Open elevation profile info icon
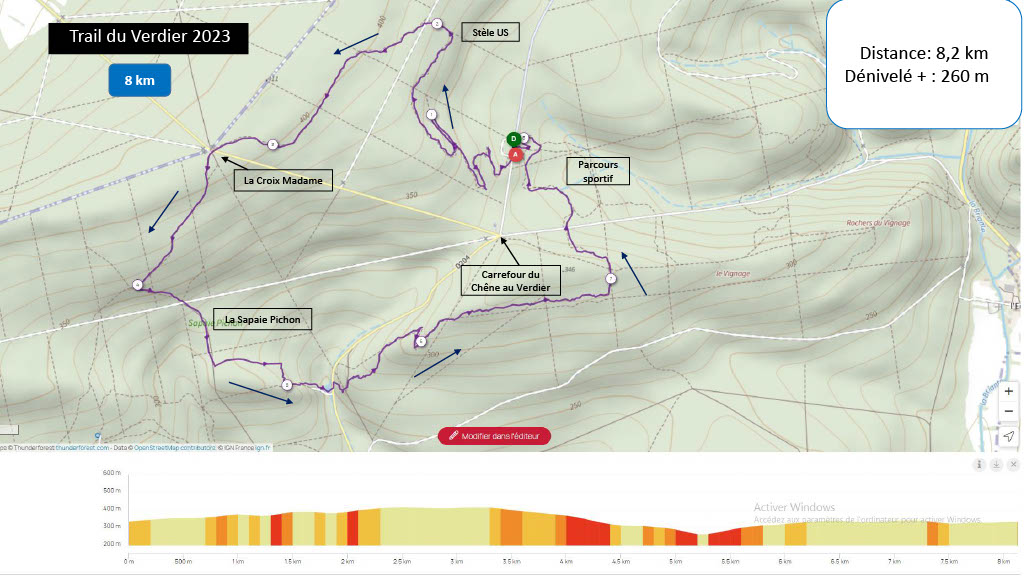 point(980,465)
